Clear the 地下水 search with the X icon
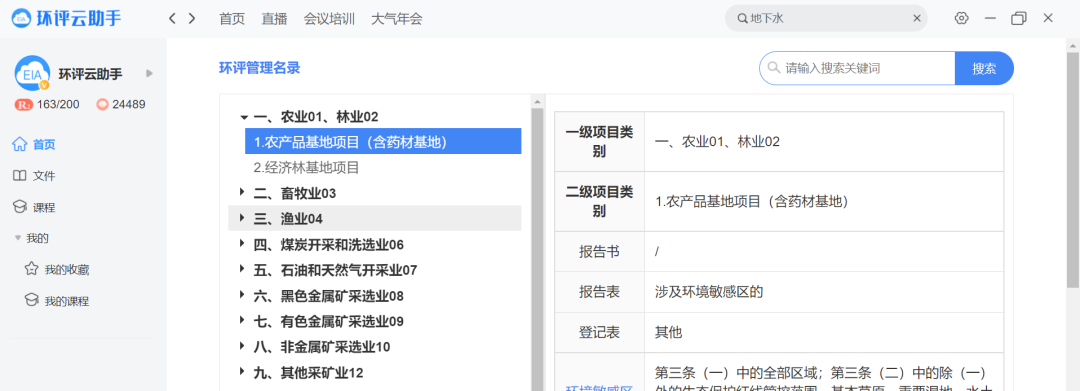Image resolution: width=1080 pixels, height=391 pixels. [917, 19]
